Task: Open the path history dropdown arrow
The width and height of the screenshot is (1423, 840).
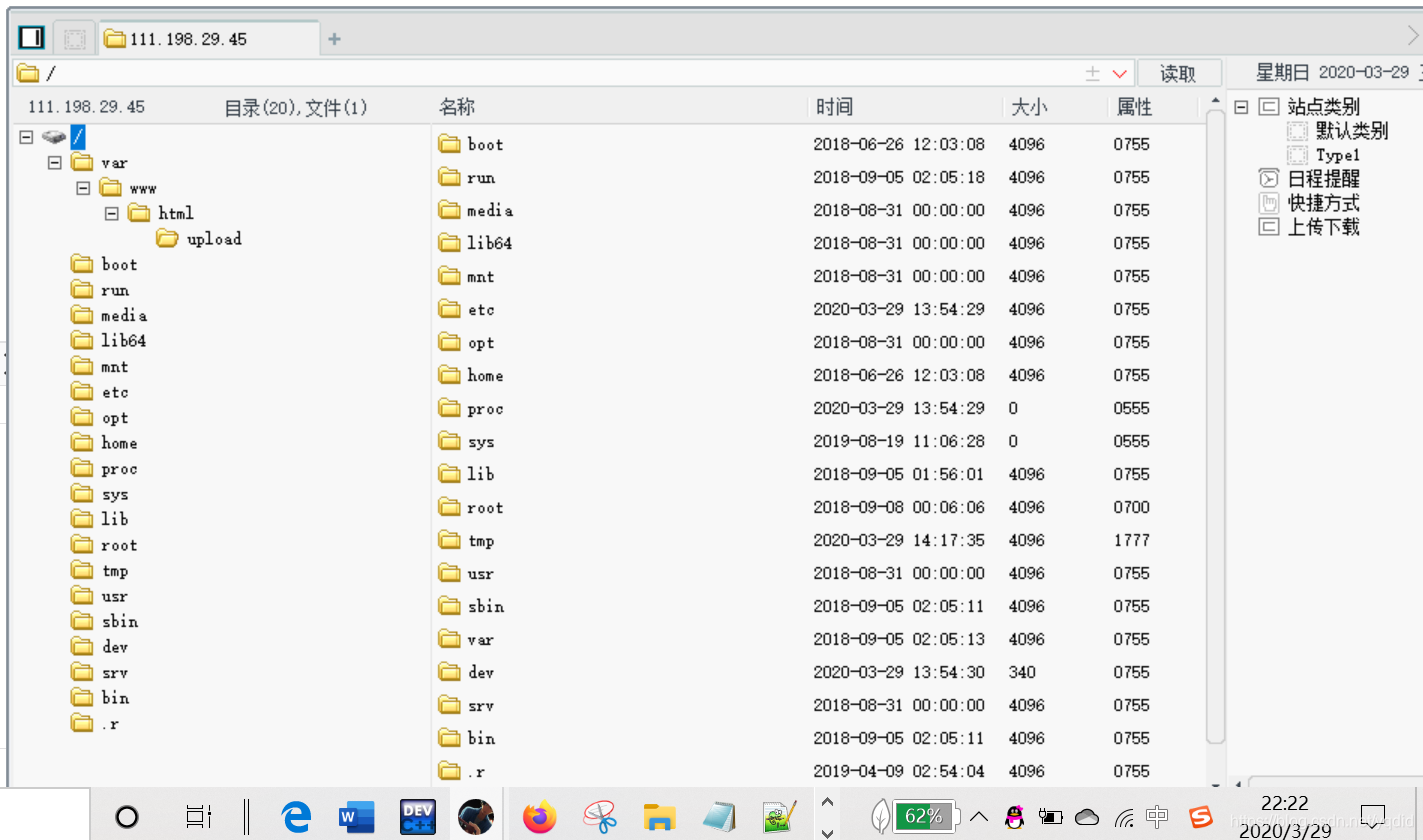Action: pyautogui.click(x=1120, y=74)
